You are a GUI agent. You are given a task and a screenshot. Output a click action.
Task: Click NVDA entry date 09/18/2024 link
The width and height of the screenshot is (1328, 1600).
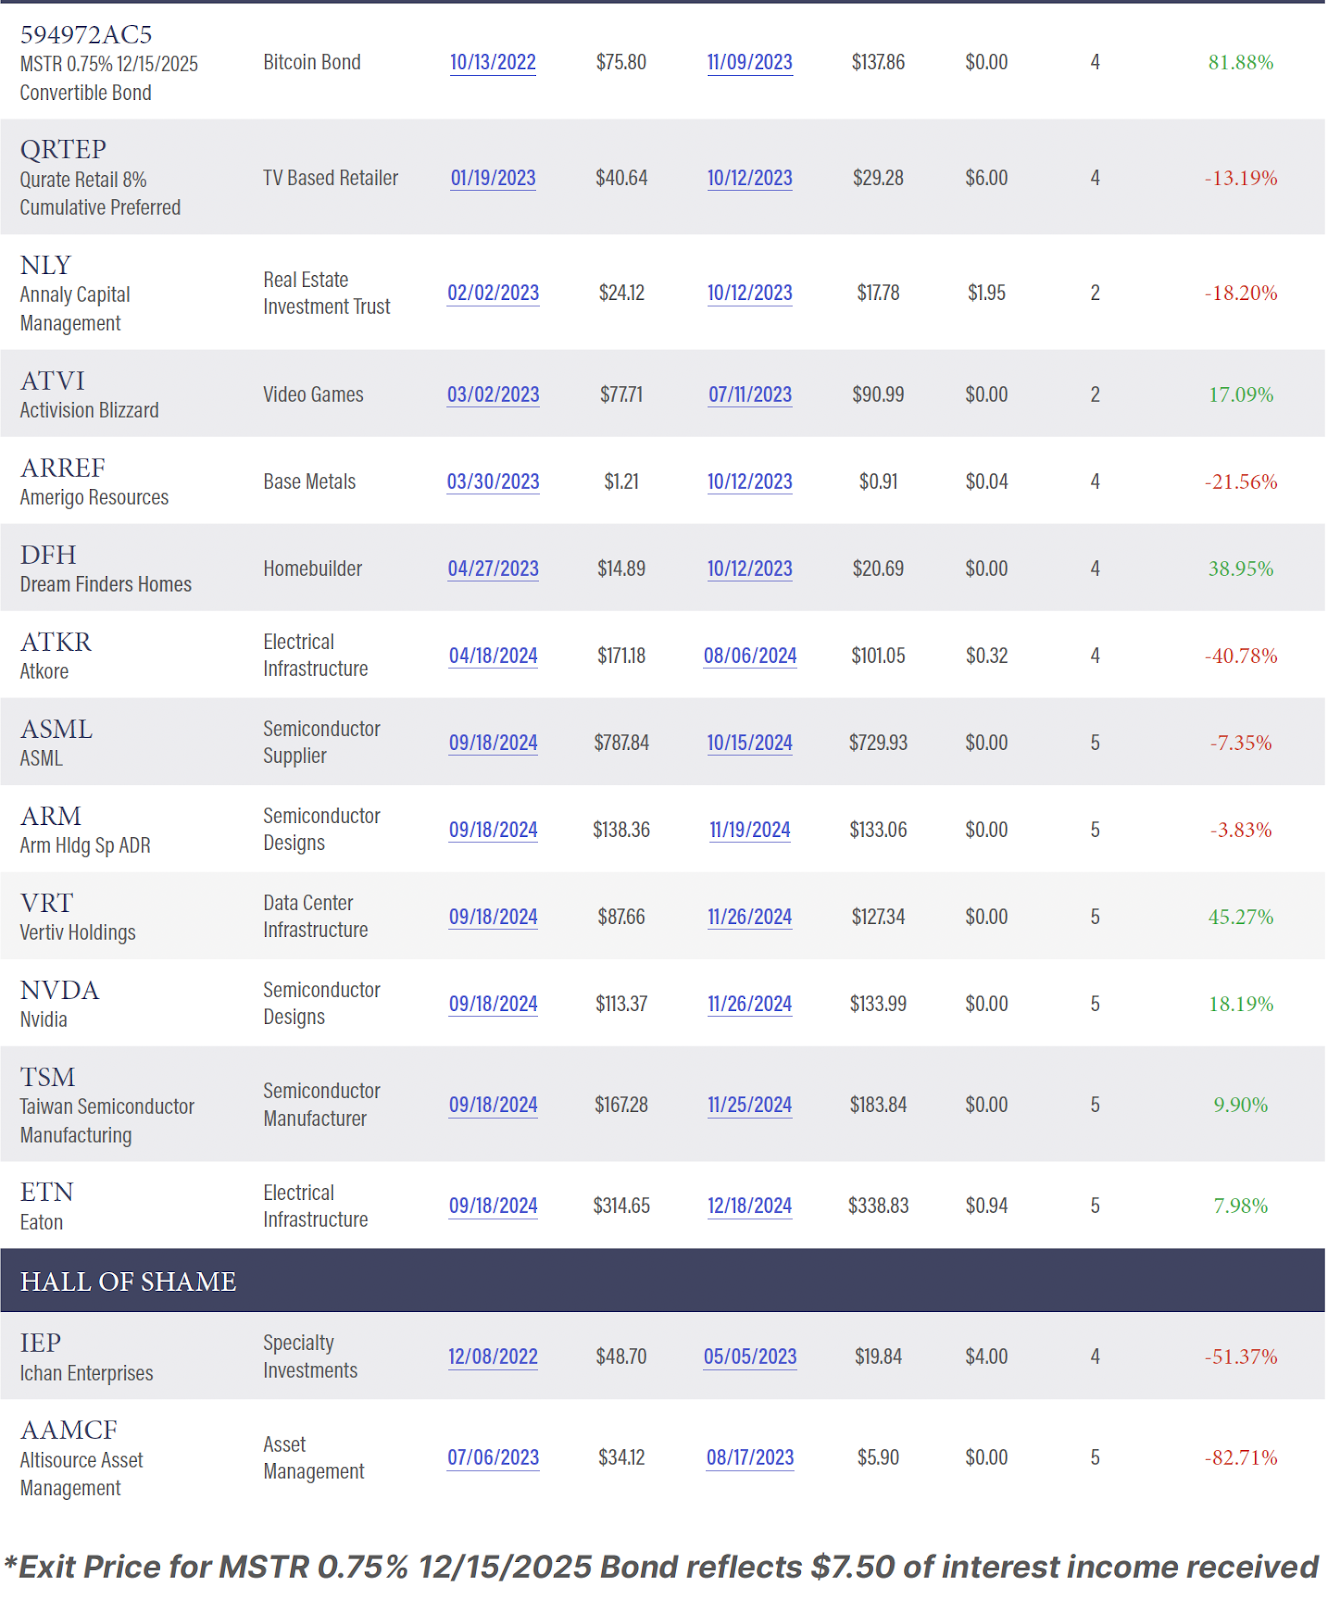(x=493, y=1004)
